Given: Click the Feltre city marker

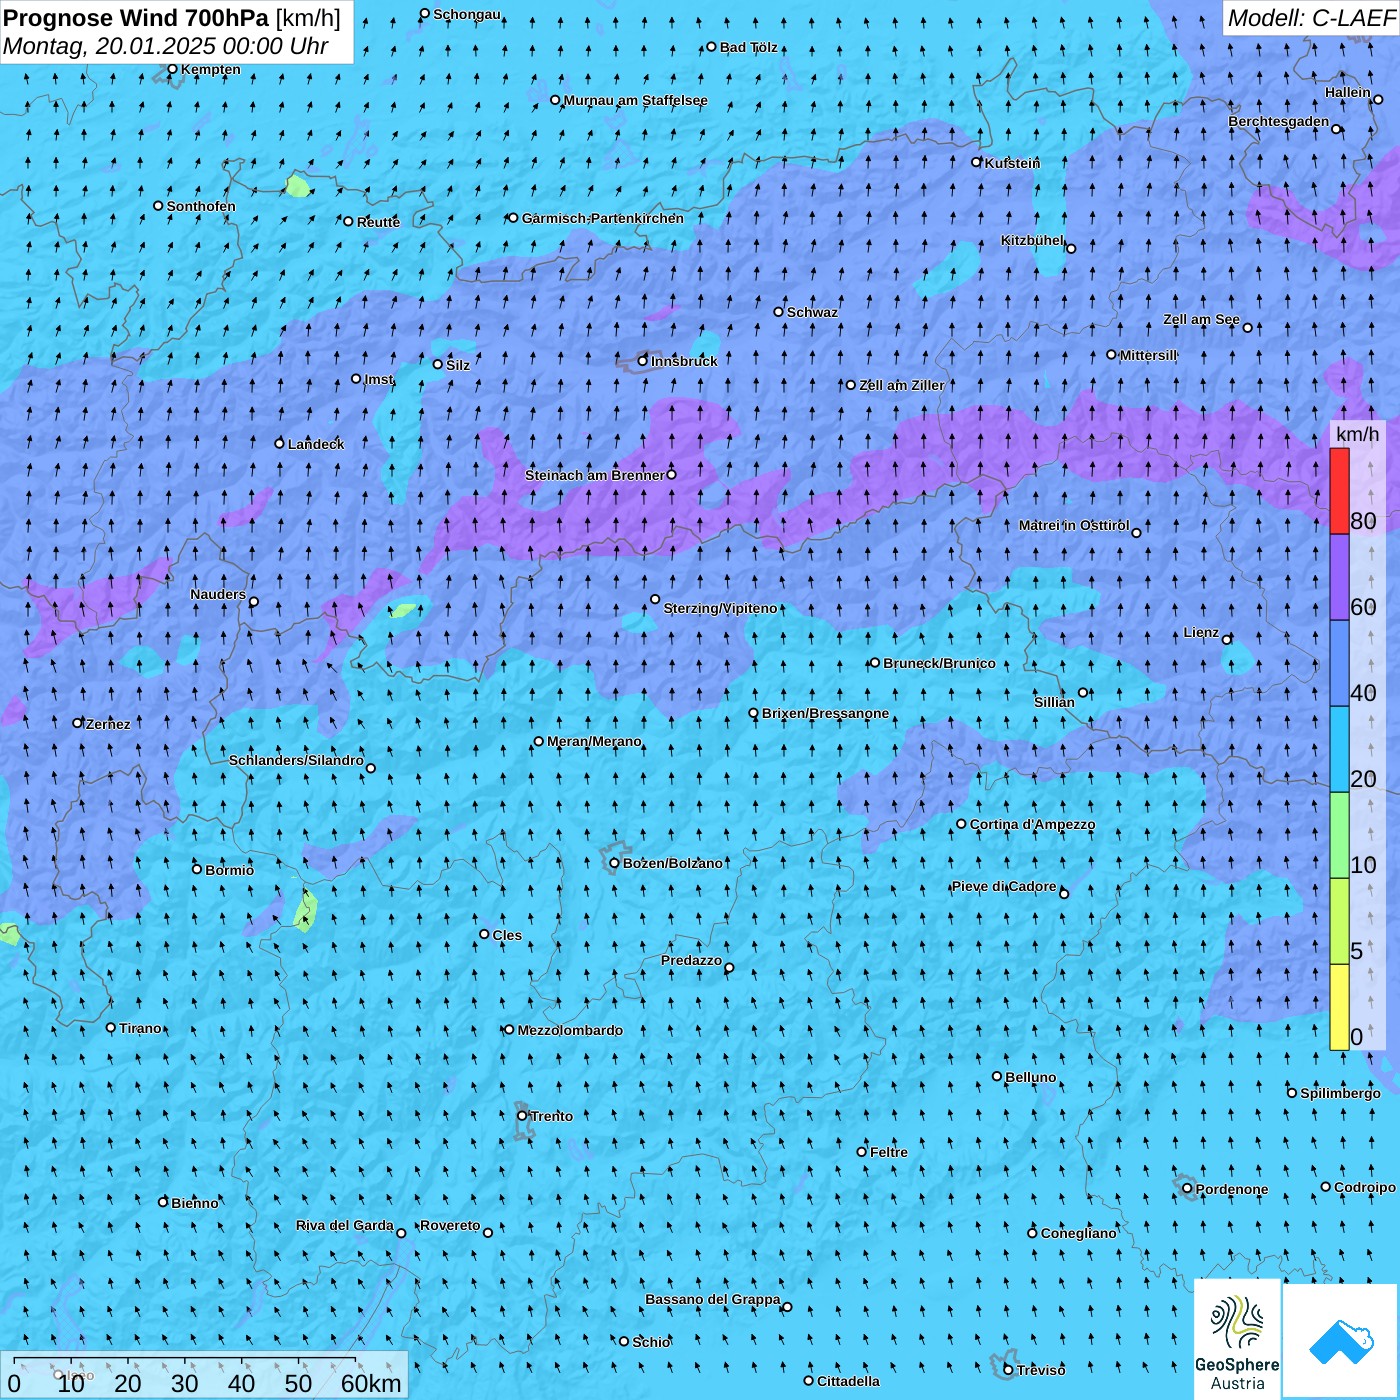Looking at the screenshot, I should click(862, 1152).
